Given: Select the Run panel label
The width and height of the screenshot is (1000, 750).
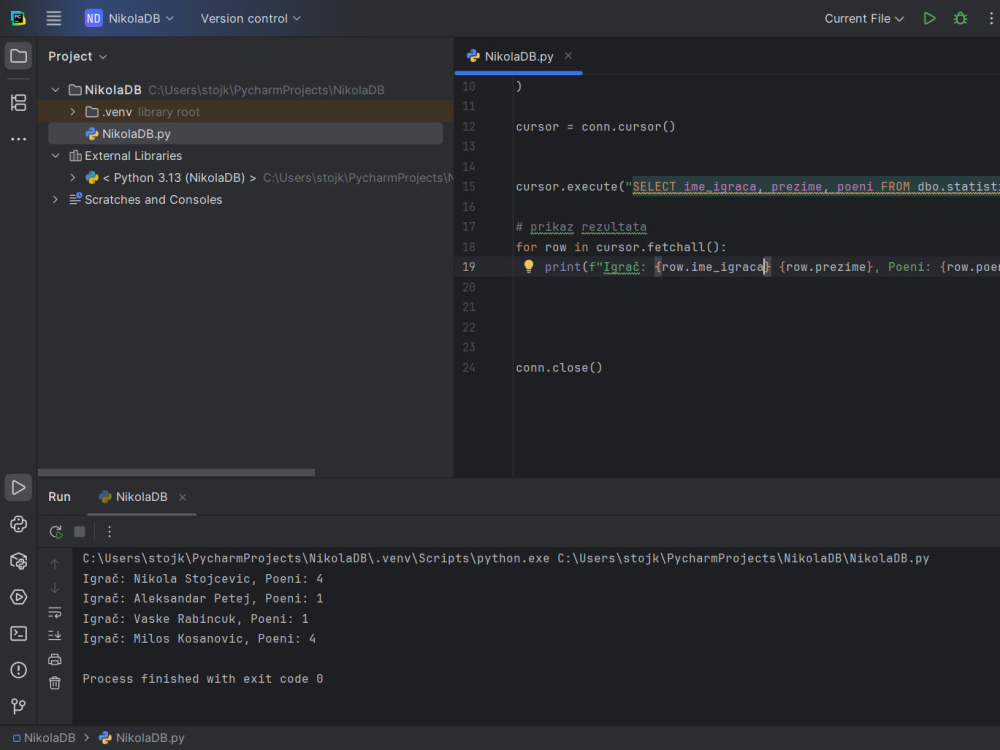Looking at the screenshot, I should (x=59, y=497).
